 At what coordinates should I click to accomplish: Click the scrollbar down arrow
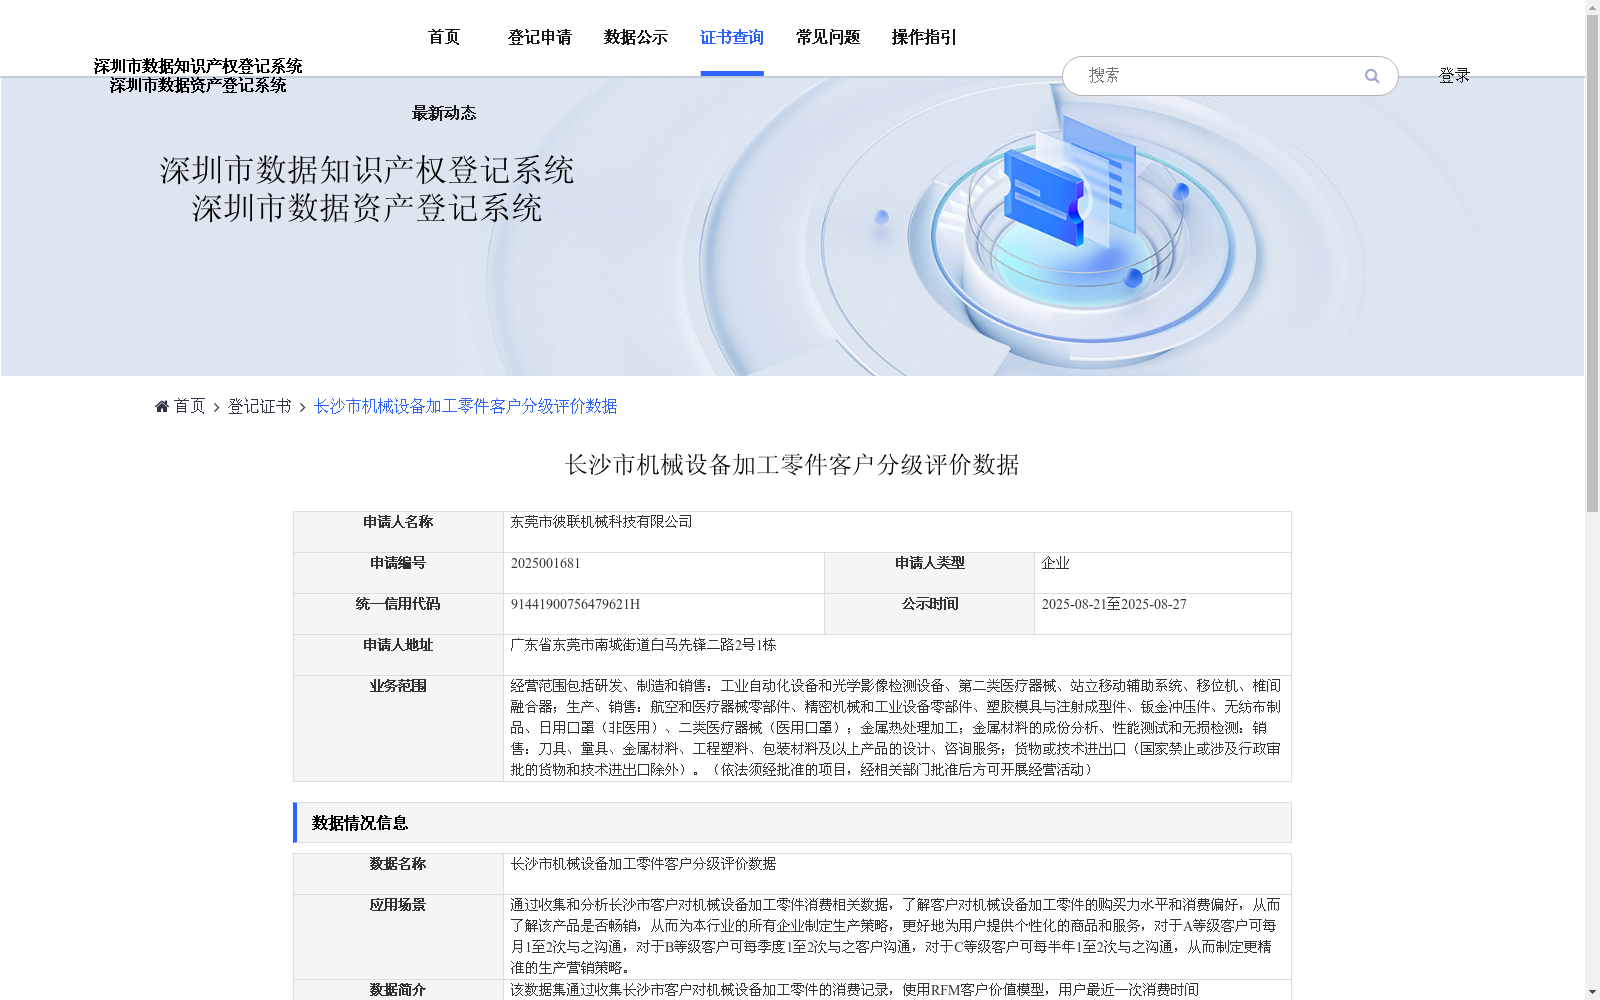click(1592, 993)
